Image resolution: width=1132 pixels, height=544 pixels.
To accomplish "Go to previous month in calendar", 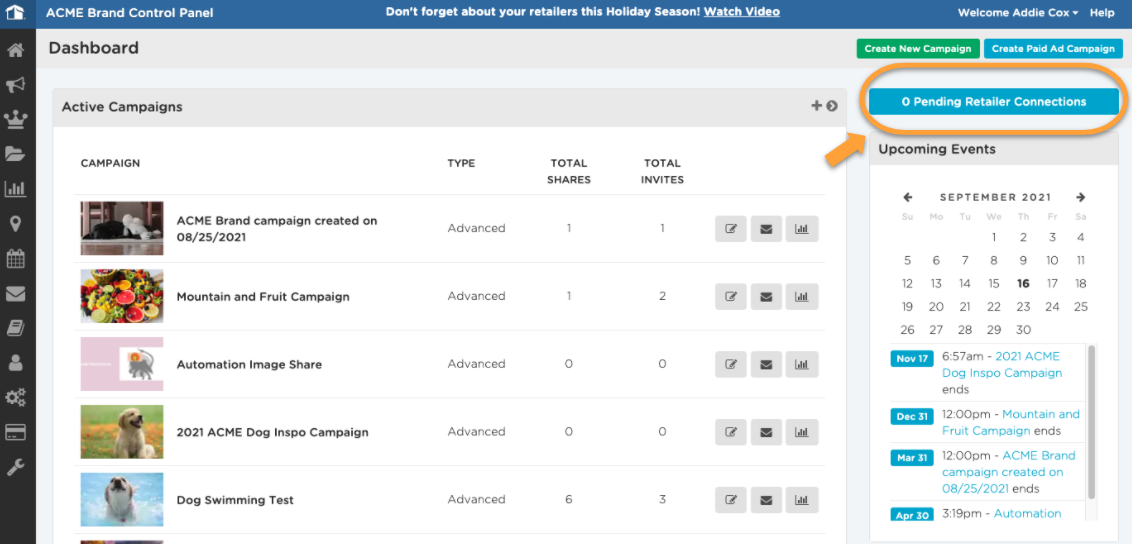I will point(907,197).
